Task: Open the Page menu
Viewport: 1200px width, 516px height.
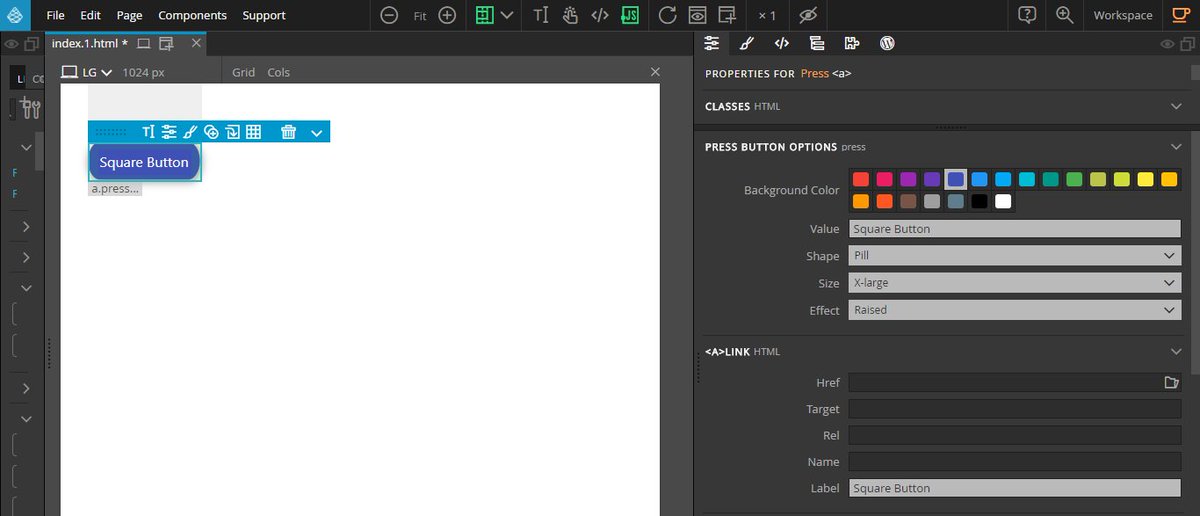Action: pos(129,15)
